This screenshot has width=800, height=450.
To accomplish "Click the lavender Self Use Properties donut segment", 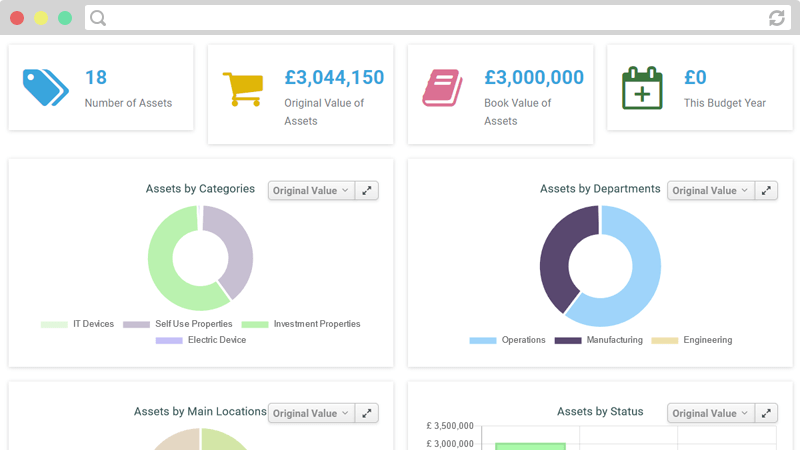I will (238, 245).
